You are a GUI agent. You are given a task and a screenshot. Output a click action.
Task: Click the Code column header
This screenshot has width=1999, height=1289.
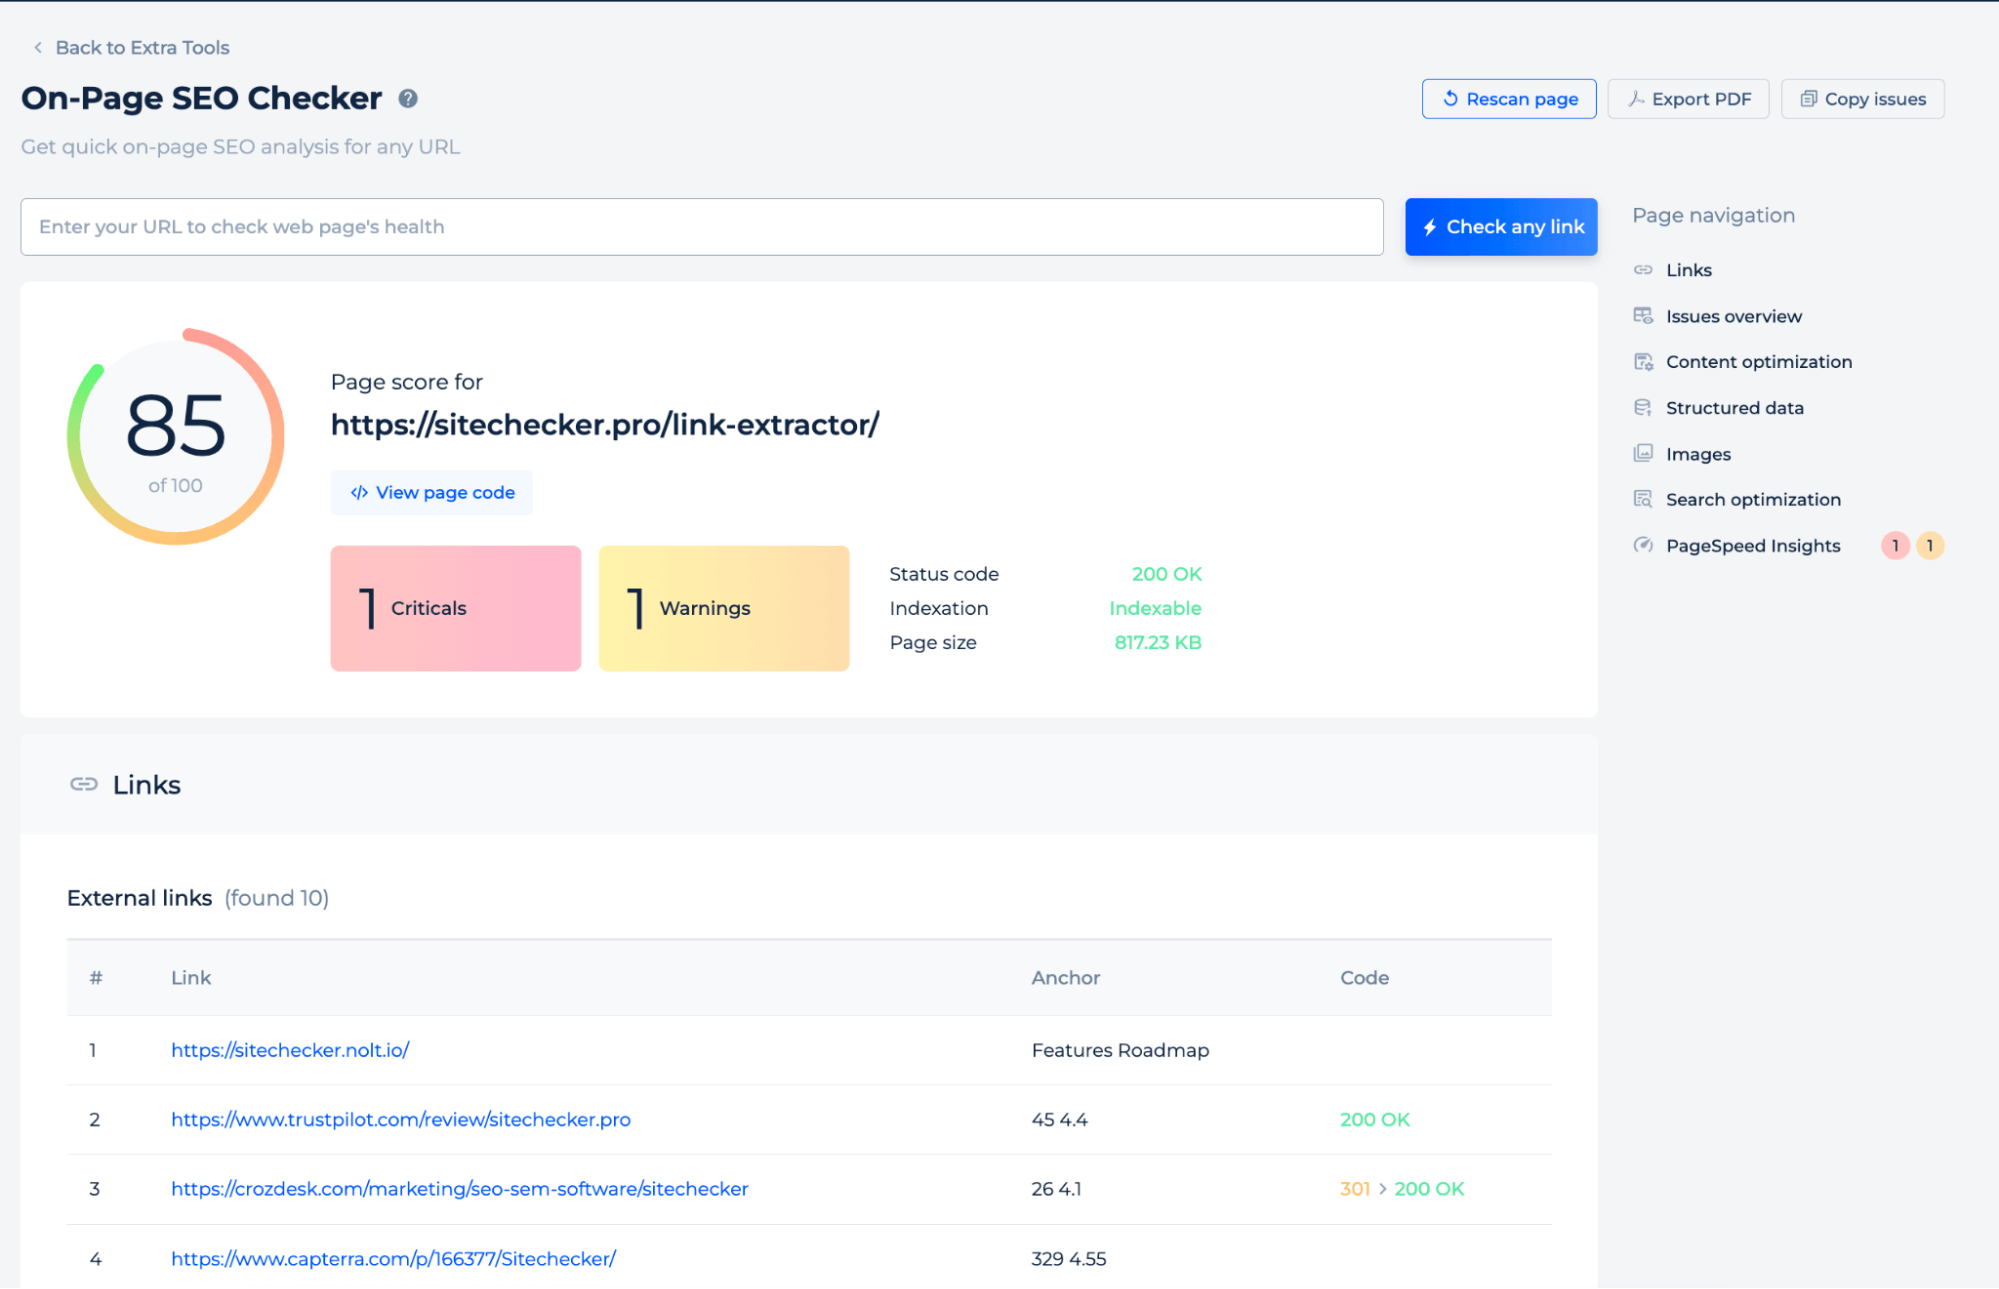[x=1365, y=978]
